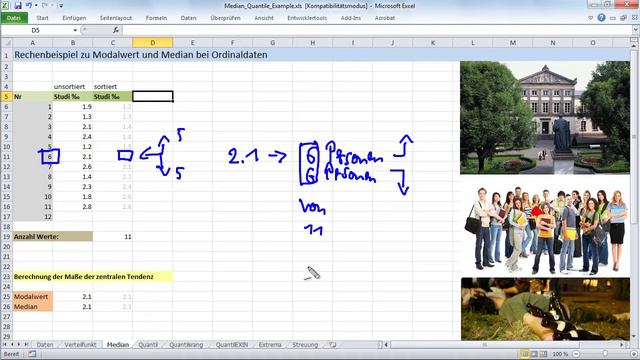Click the Undo arrow icon
The image size is (640, 360).
29,6
